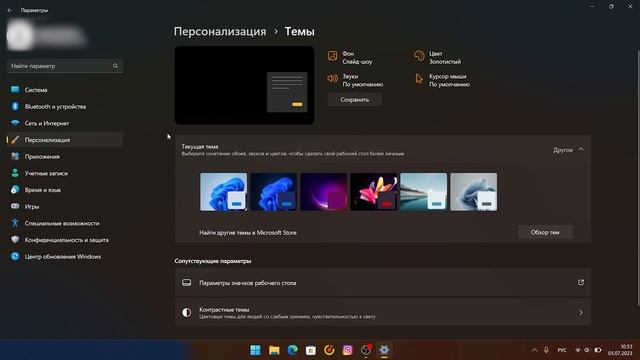This screenshot has height=360, width=640.
Task: Open the taskbar clock and date
Action: click(620, 350)
